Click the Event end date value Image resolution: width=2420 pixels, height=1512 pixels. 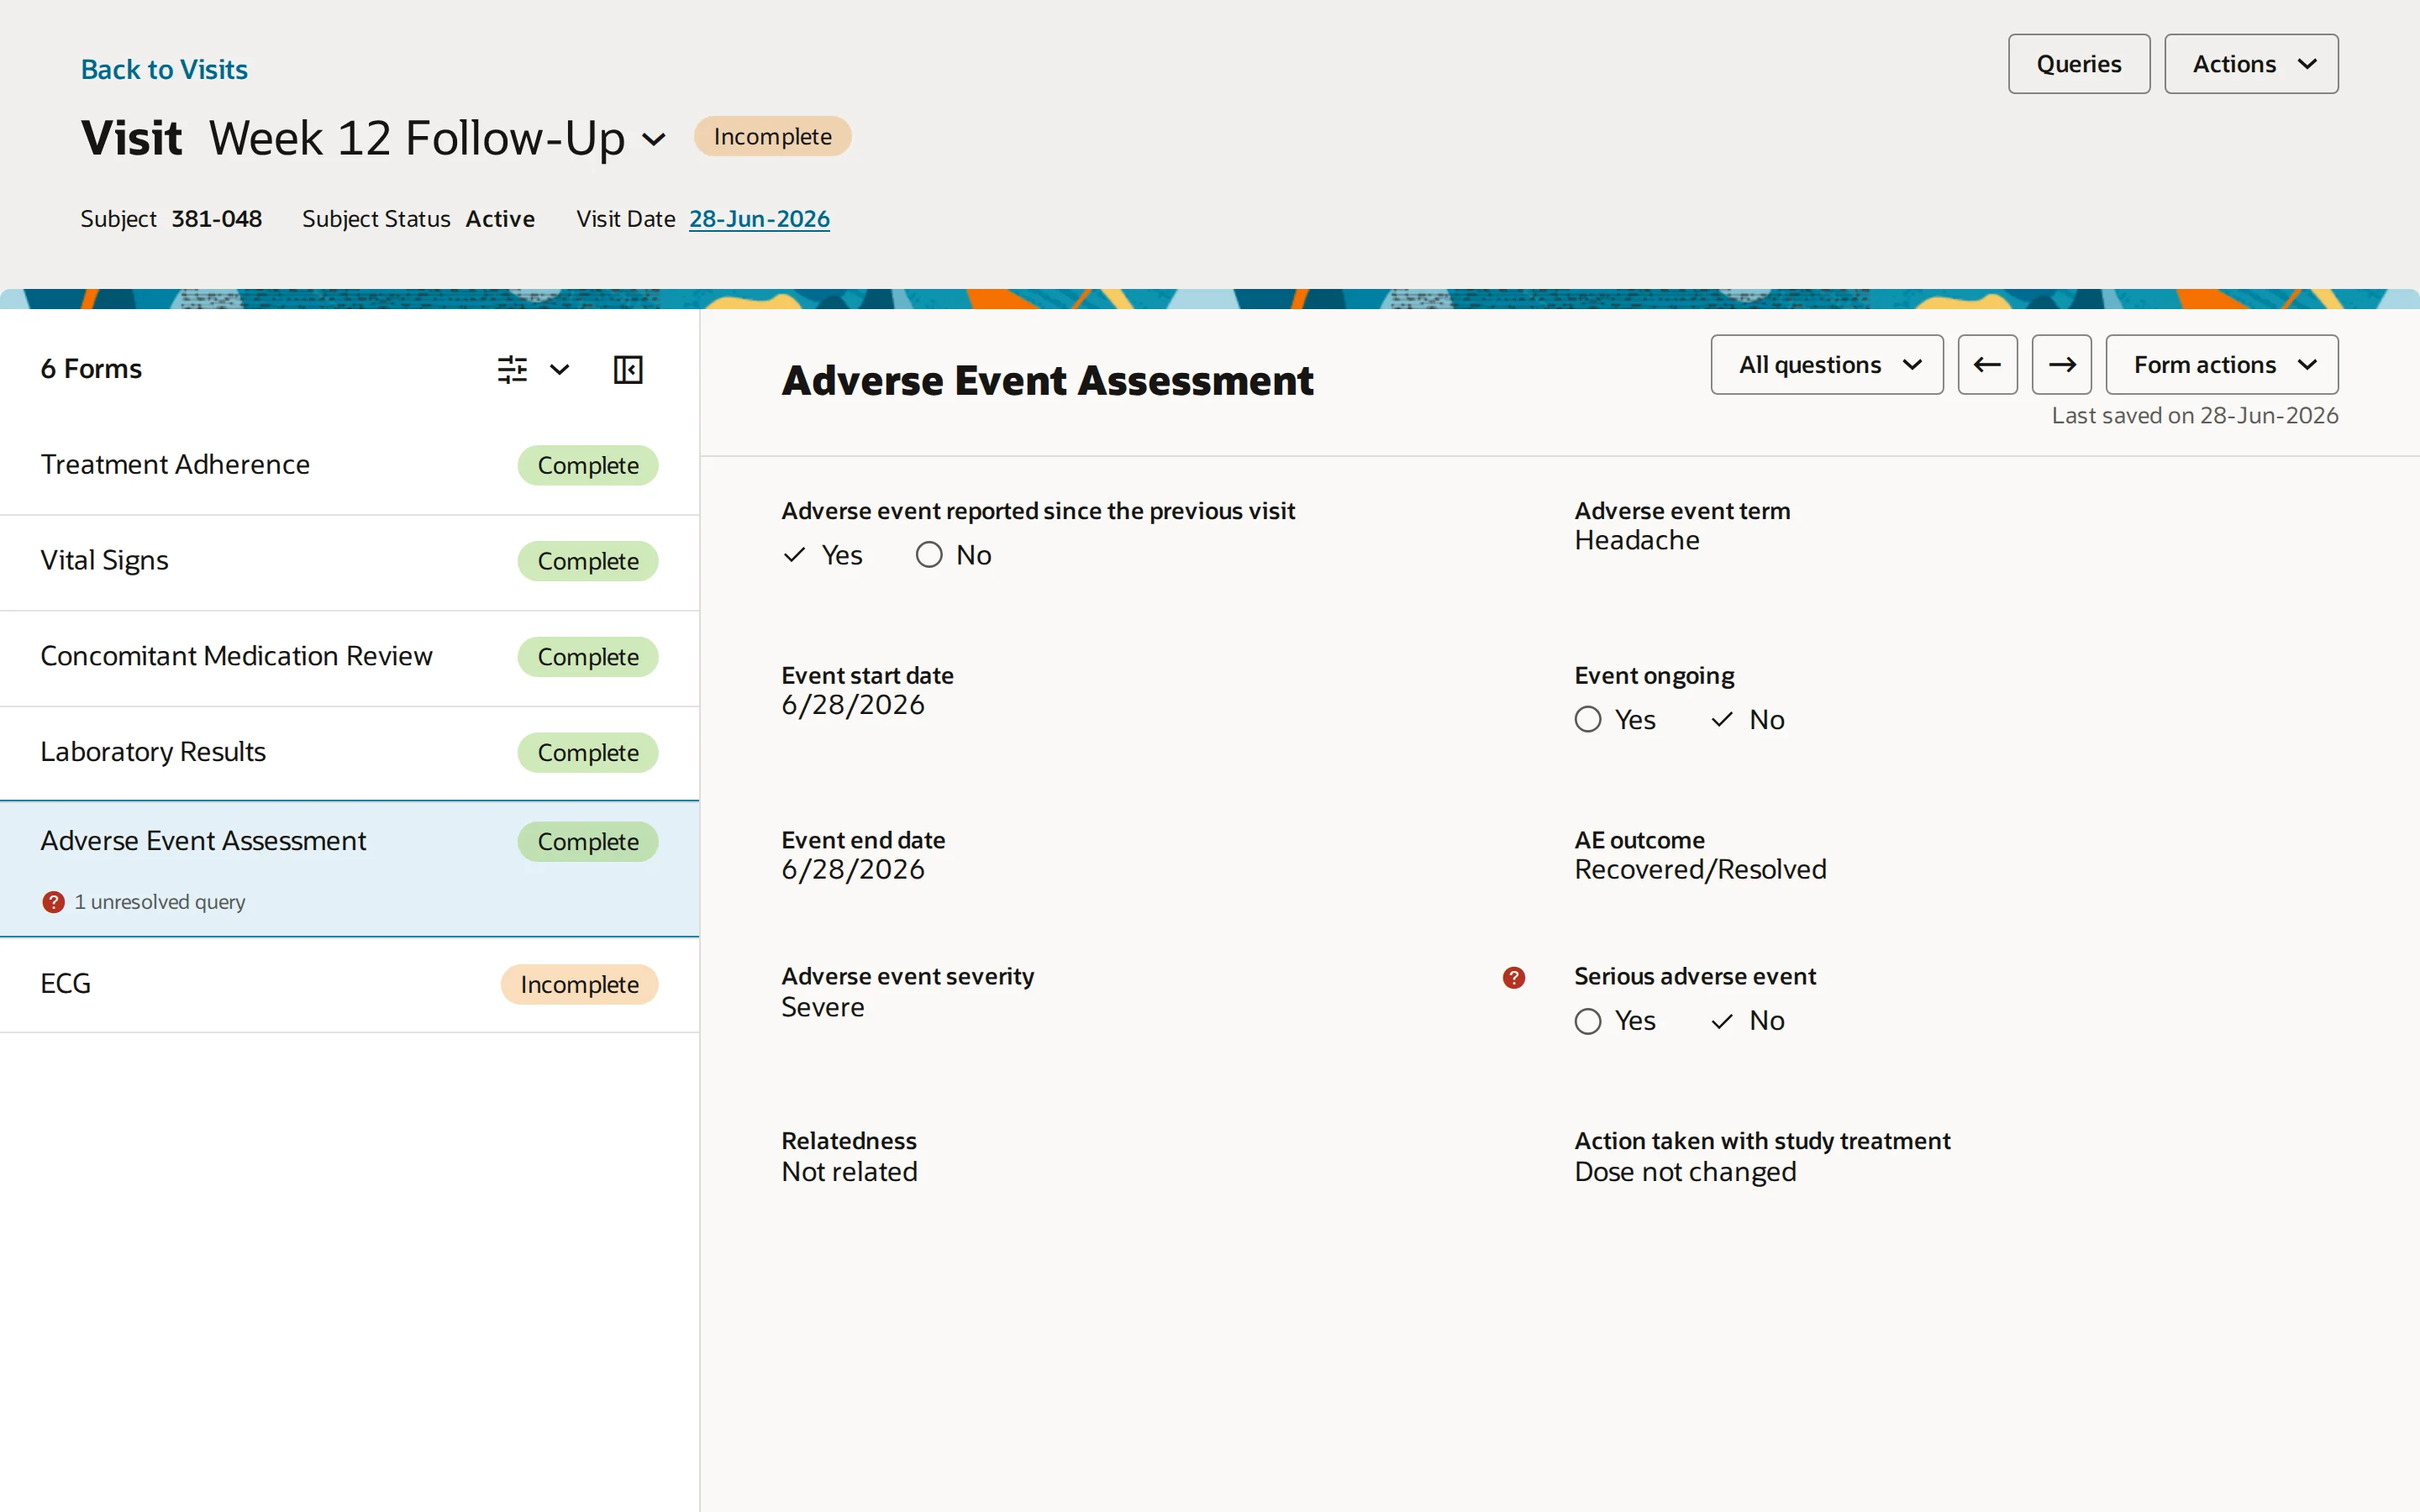(853, 870)
